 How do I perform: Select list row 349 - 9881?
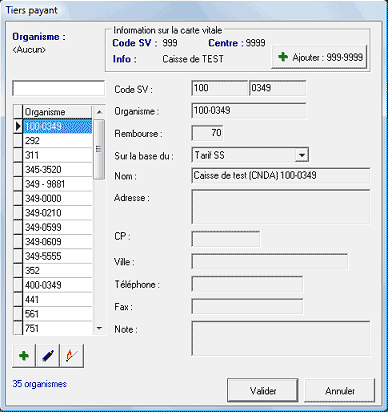pyautogui.click(x=57, y=184)
